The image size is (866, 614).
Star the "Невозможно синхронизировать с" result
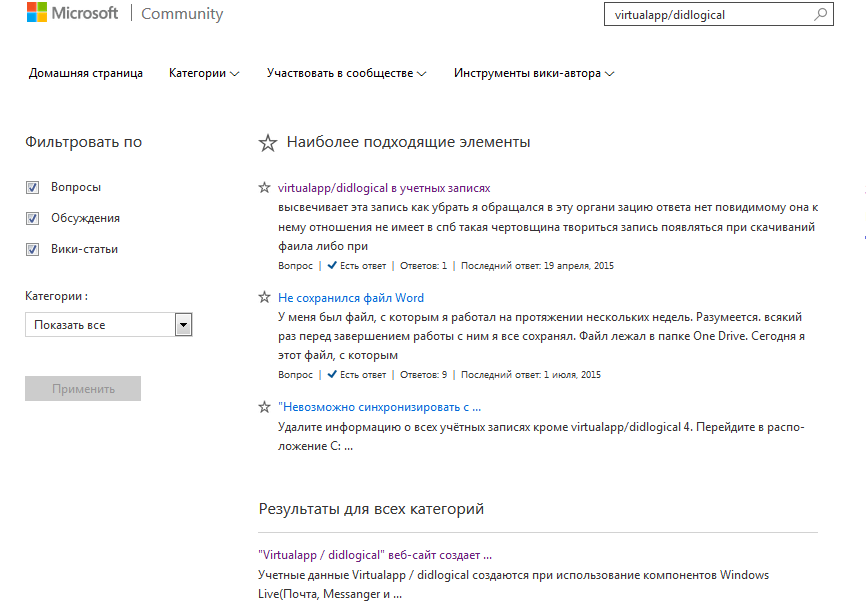(x=265, y=407)
